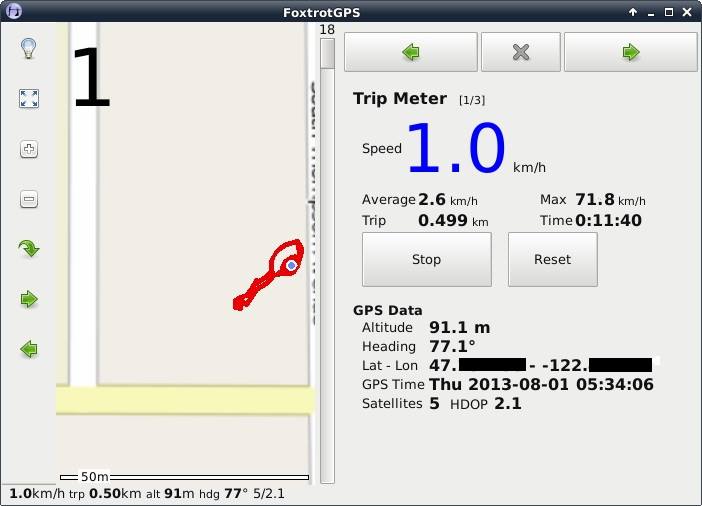Click the status bar trip 0.50km entry
The height and width of the screenshot is (506, 702).
[105, 493]
